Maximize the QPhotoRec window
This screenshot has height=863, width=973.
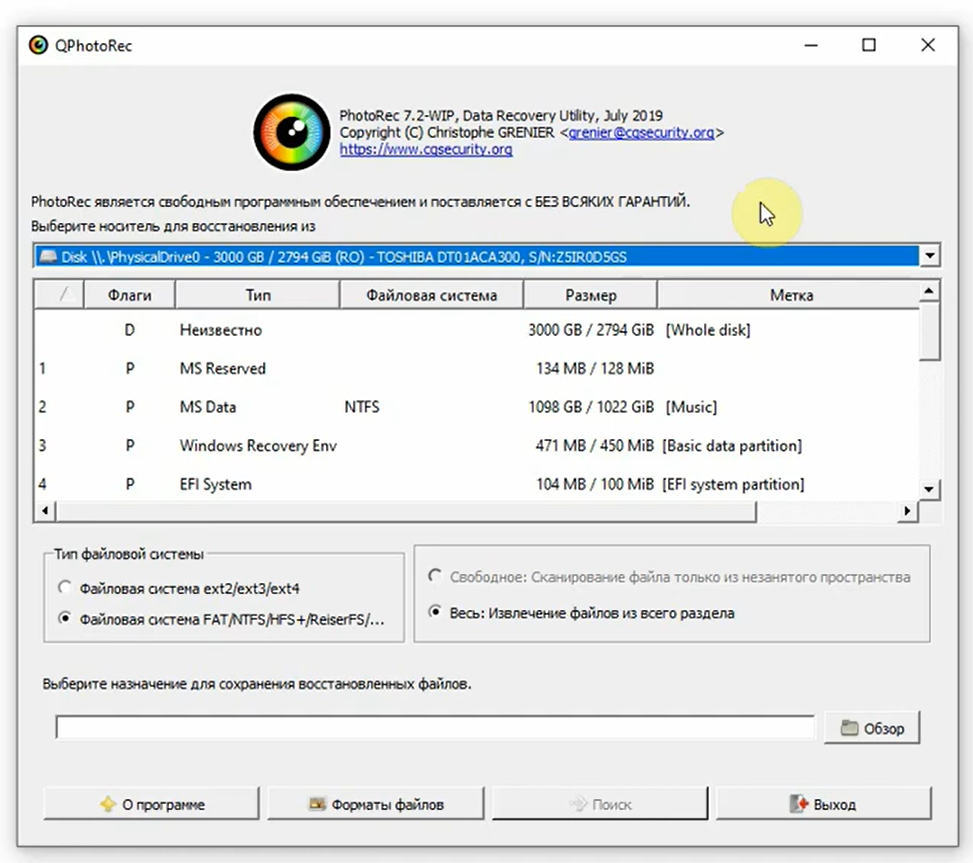coord(869,45)
